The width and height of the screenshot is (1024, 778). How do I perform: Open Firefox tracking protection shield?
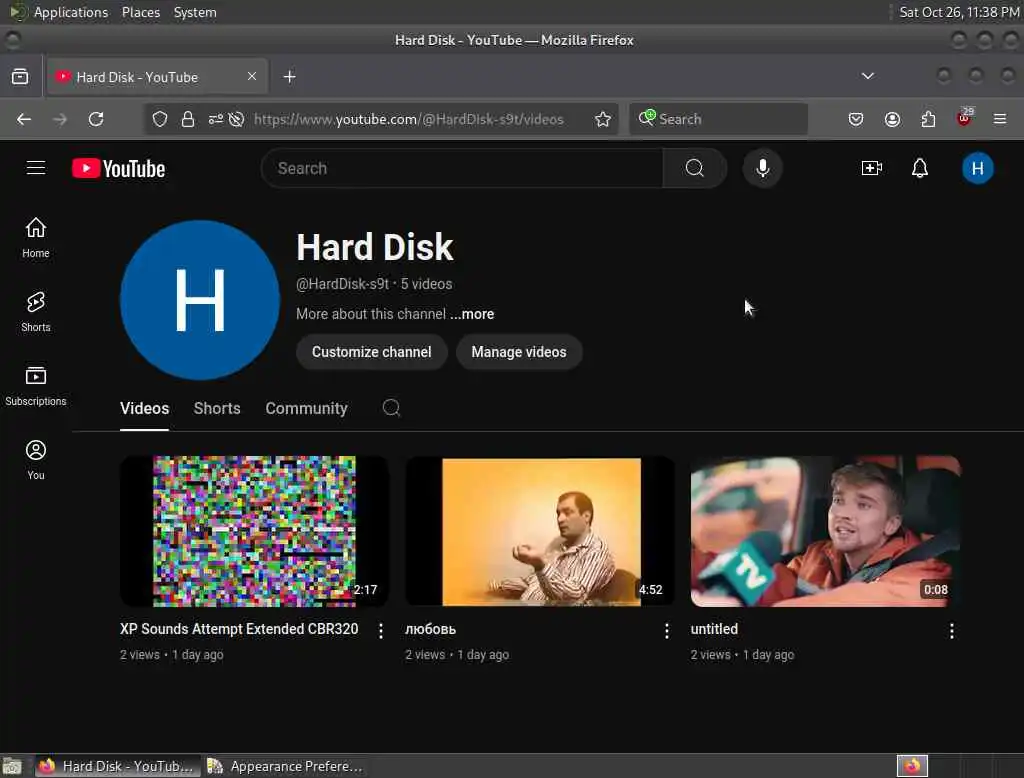[x=160, y=120]
